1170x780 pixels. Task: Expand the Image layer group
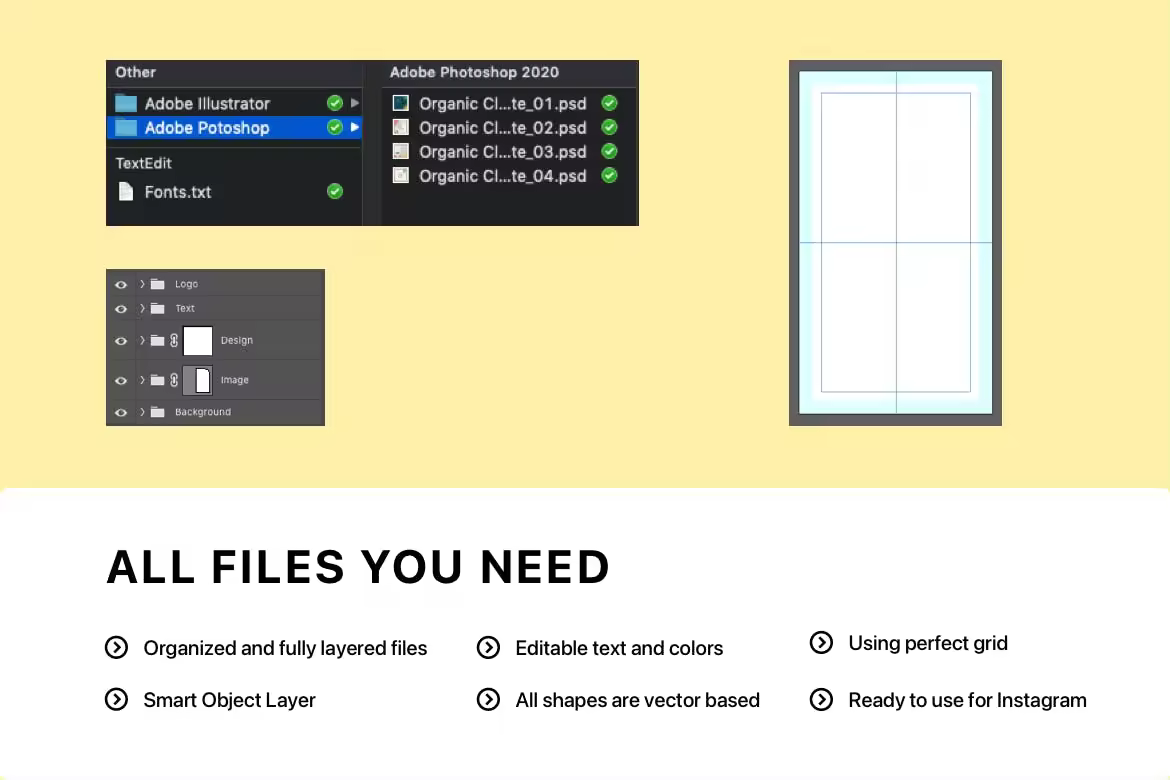(x=142, y=380)
